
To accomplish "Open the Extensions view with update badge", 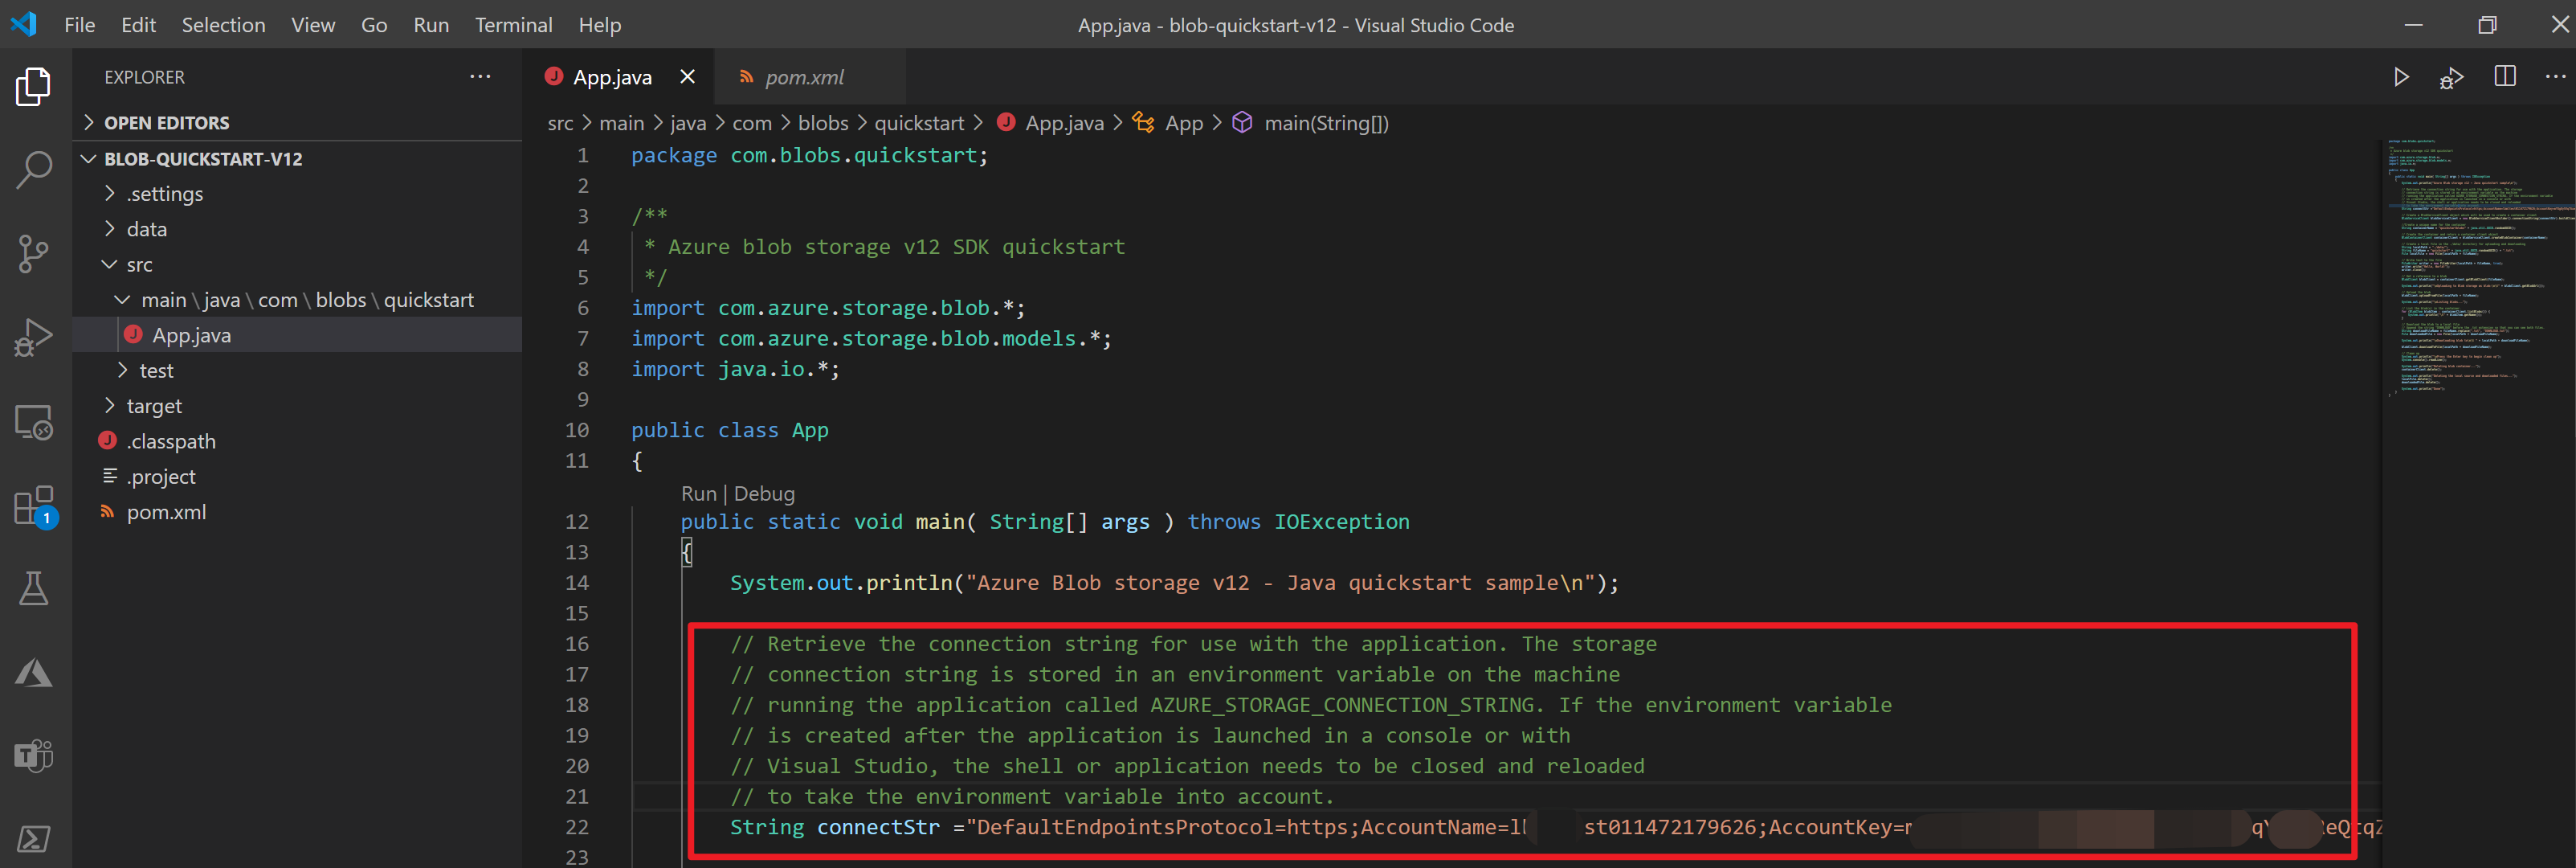I will [x=34, y=506].
